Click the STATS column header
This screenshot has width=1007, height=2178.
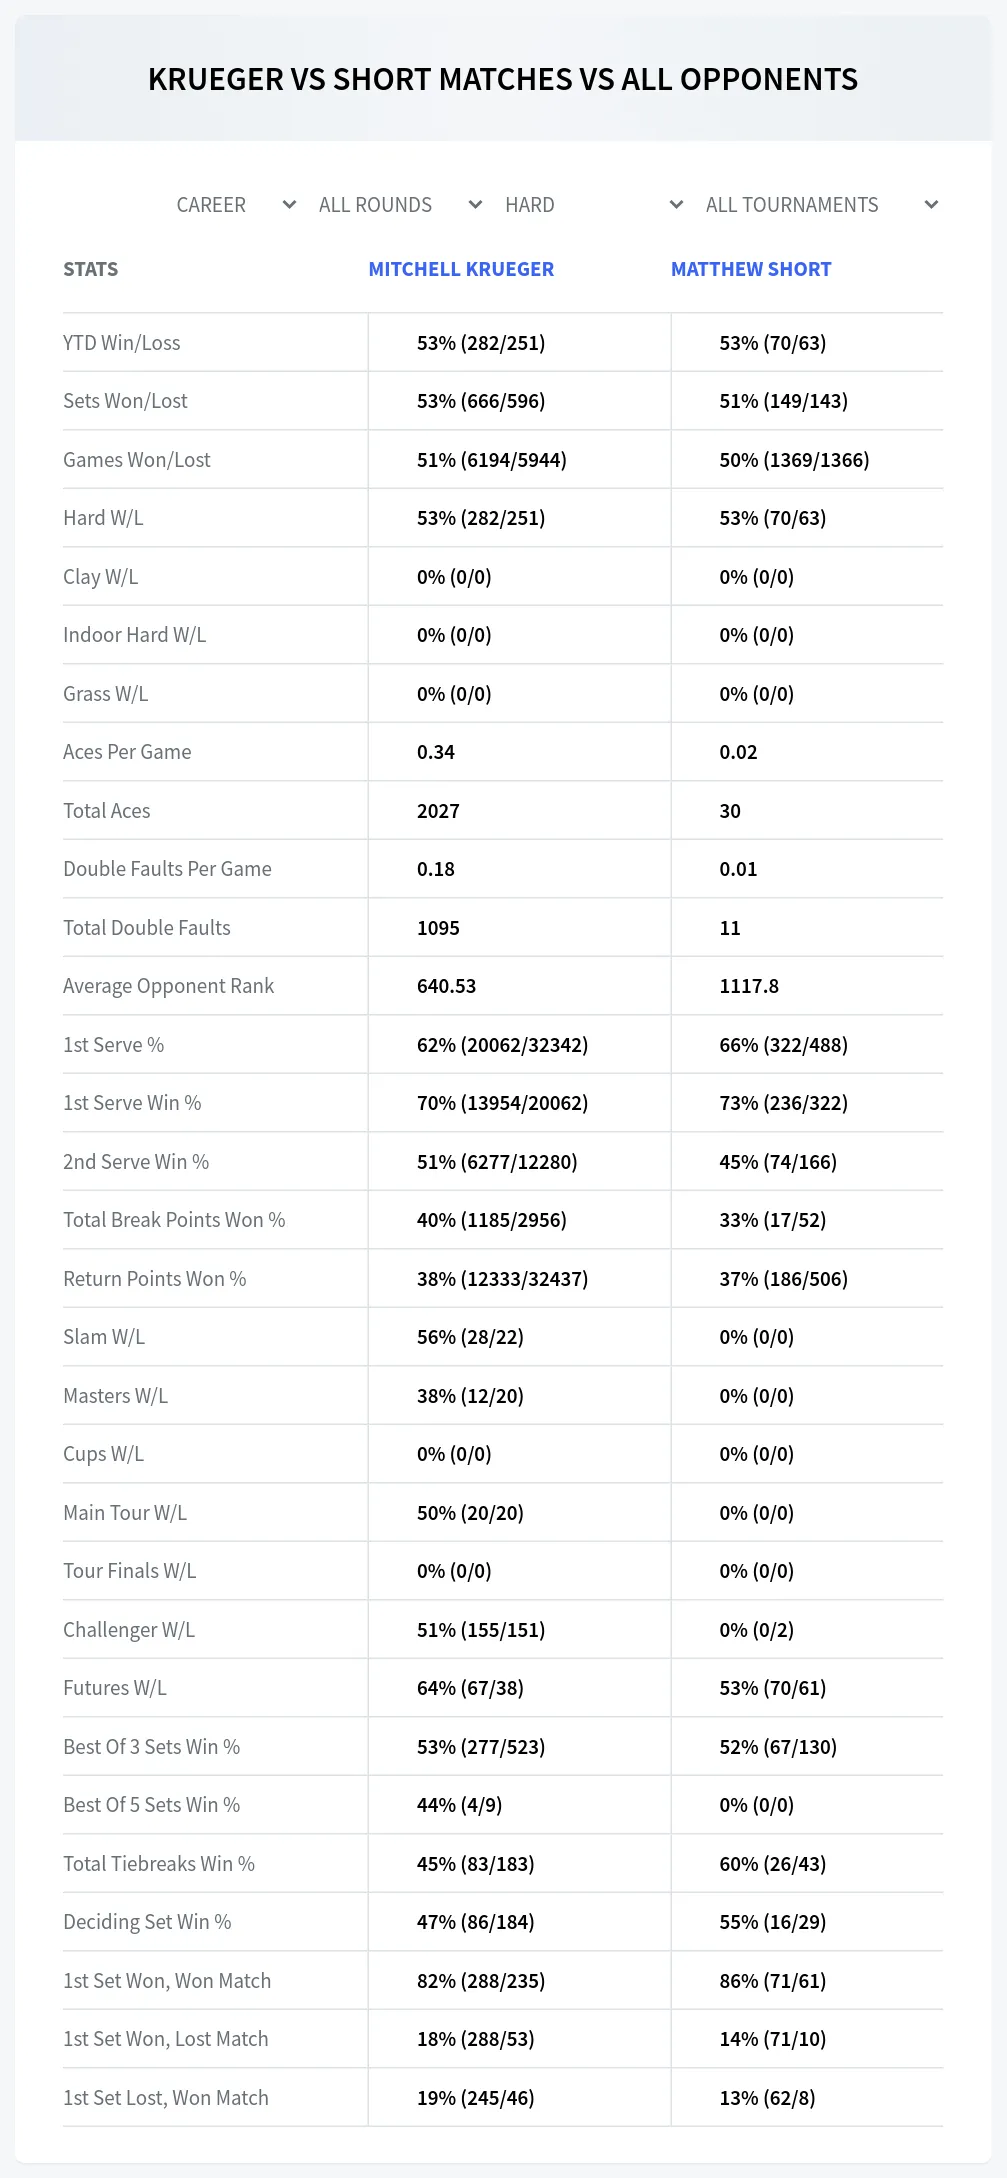pyautogui.click(x=90, y=269)
